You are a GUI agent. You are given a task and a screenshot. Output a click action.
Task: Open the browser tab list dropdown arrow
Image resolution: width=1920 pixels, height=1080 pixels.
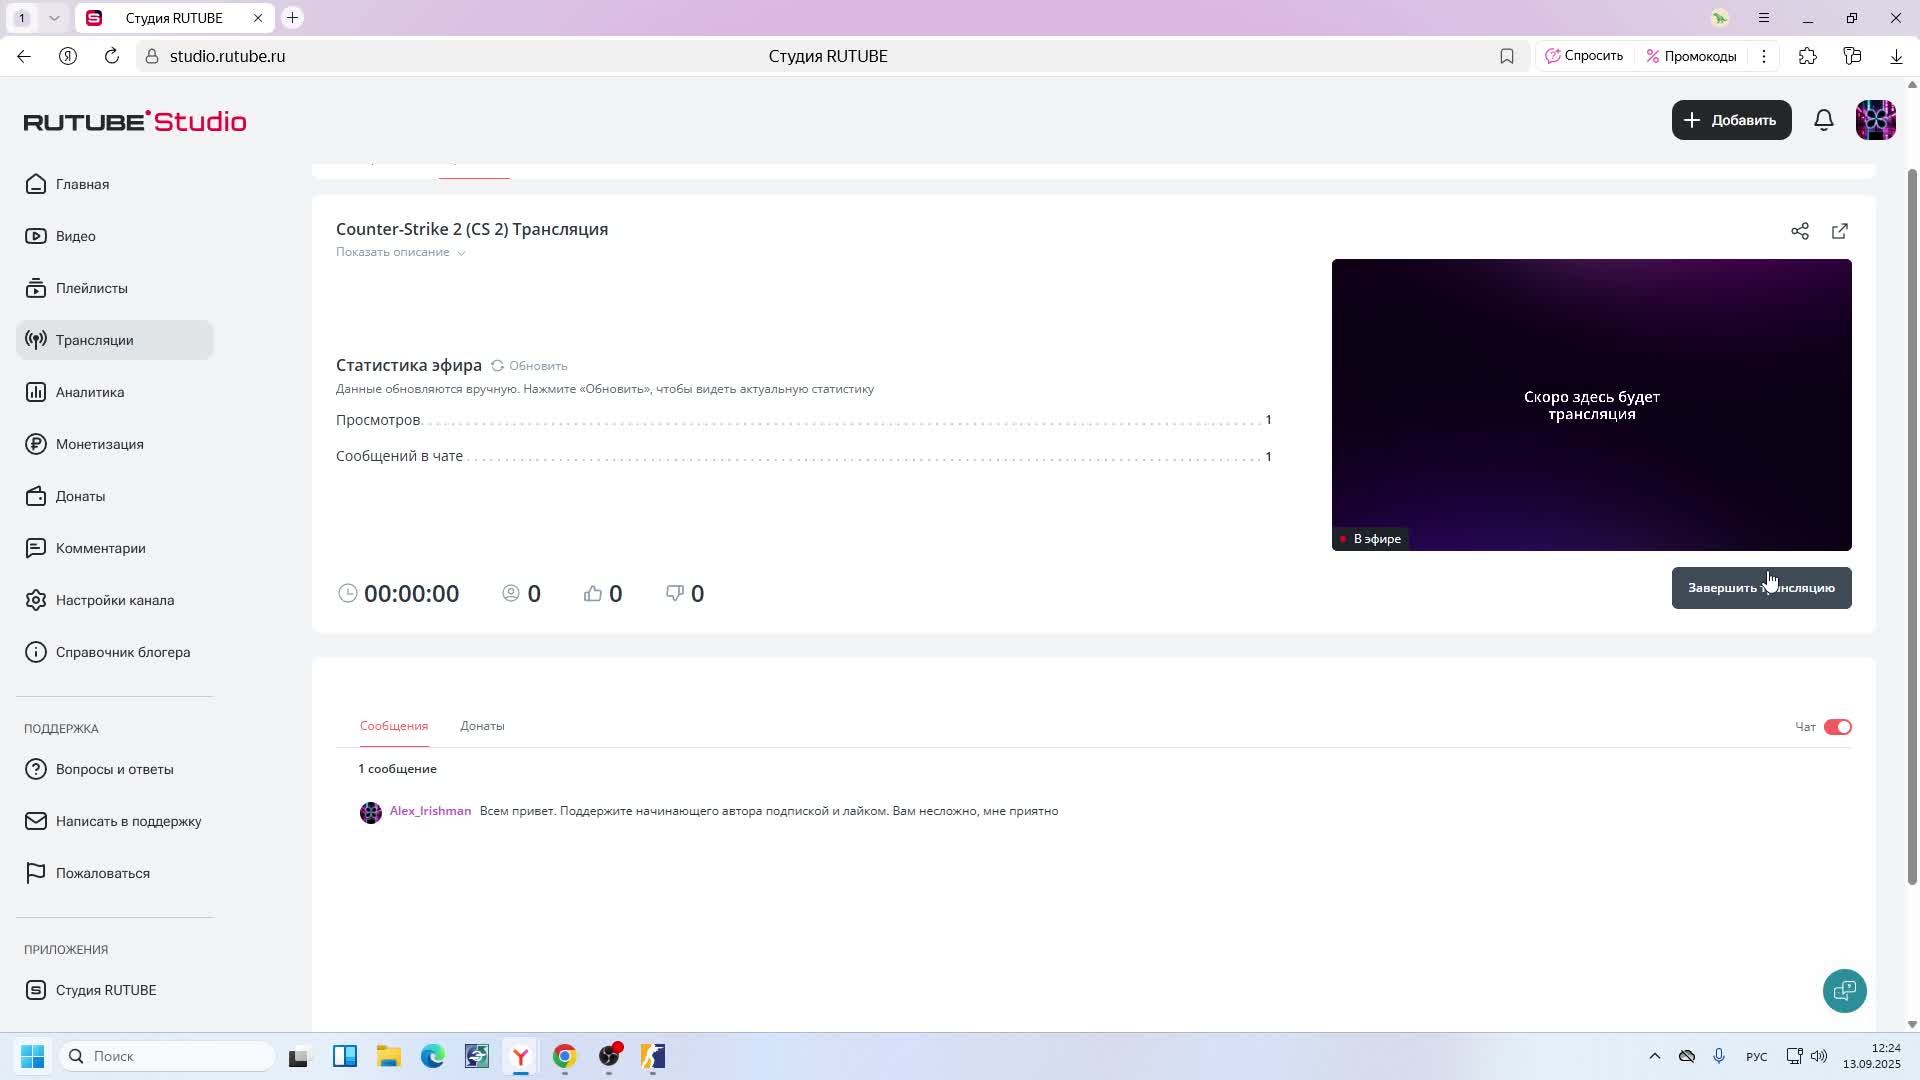[x=54, y=18]
